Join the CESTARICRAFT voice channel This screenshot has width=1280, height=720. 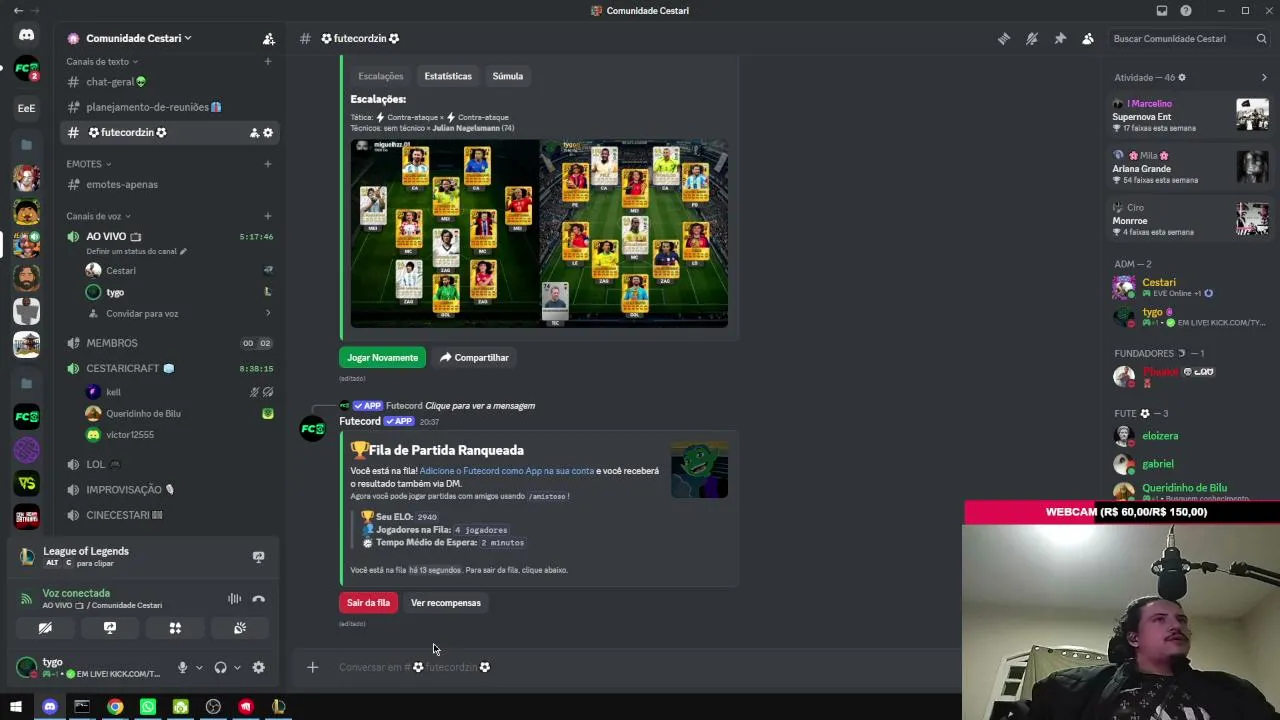(168, 368)
